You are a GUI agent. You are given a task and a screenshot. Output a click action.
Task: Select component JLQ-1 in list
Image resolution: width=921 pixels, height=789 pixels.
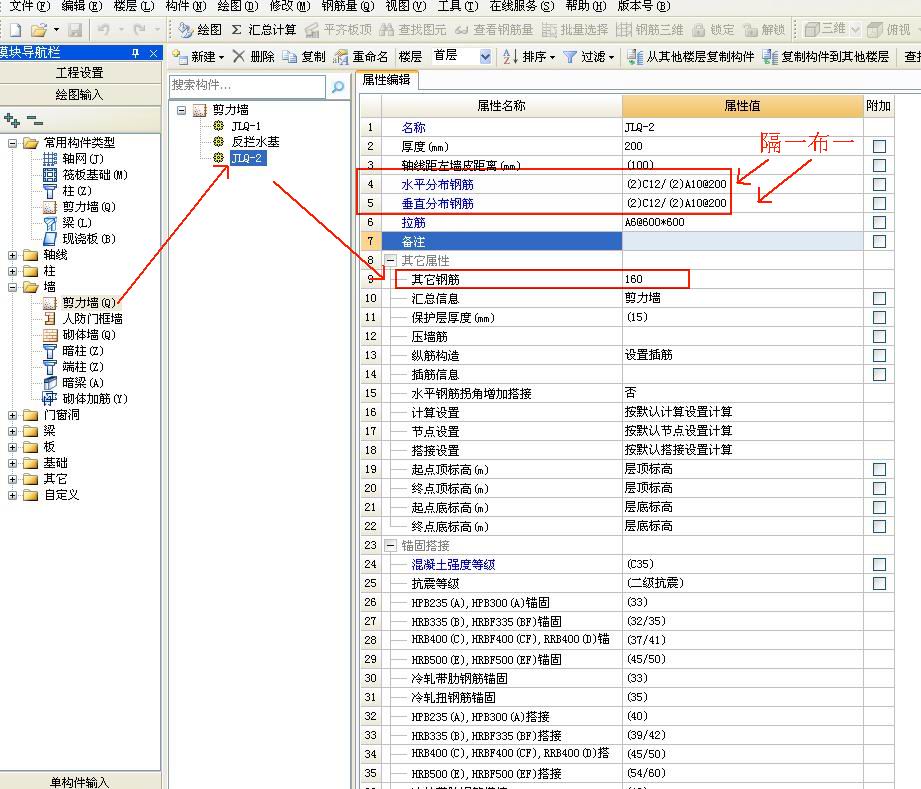[x=246, y=126]
